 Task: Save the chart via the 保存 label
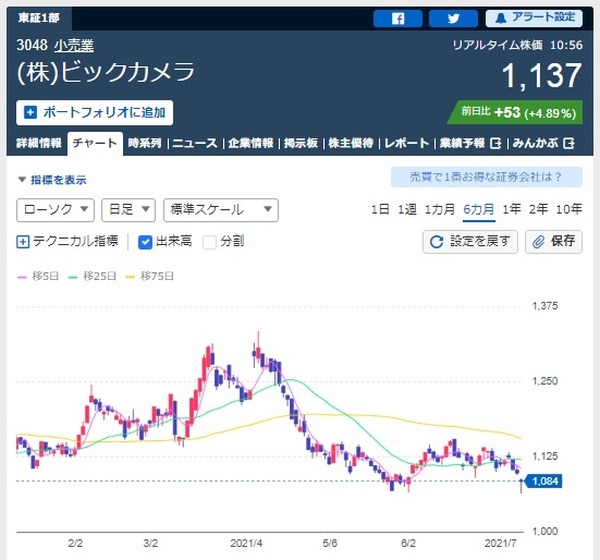[x=563, y=241]
